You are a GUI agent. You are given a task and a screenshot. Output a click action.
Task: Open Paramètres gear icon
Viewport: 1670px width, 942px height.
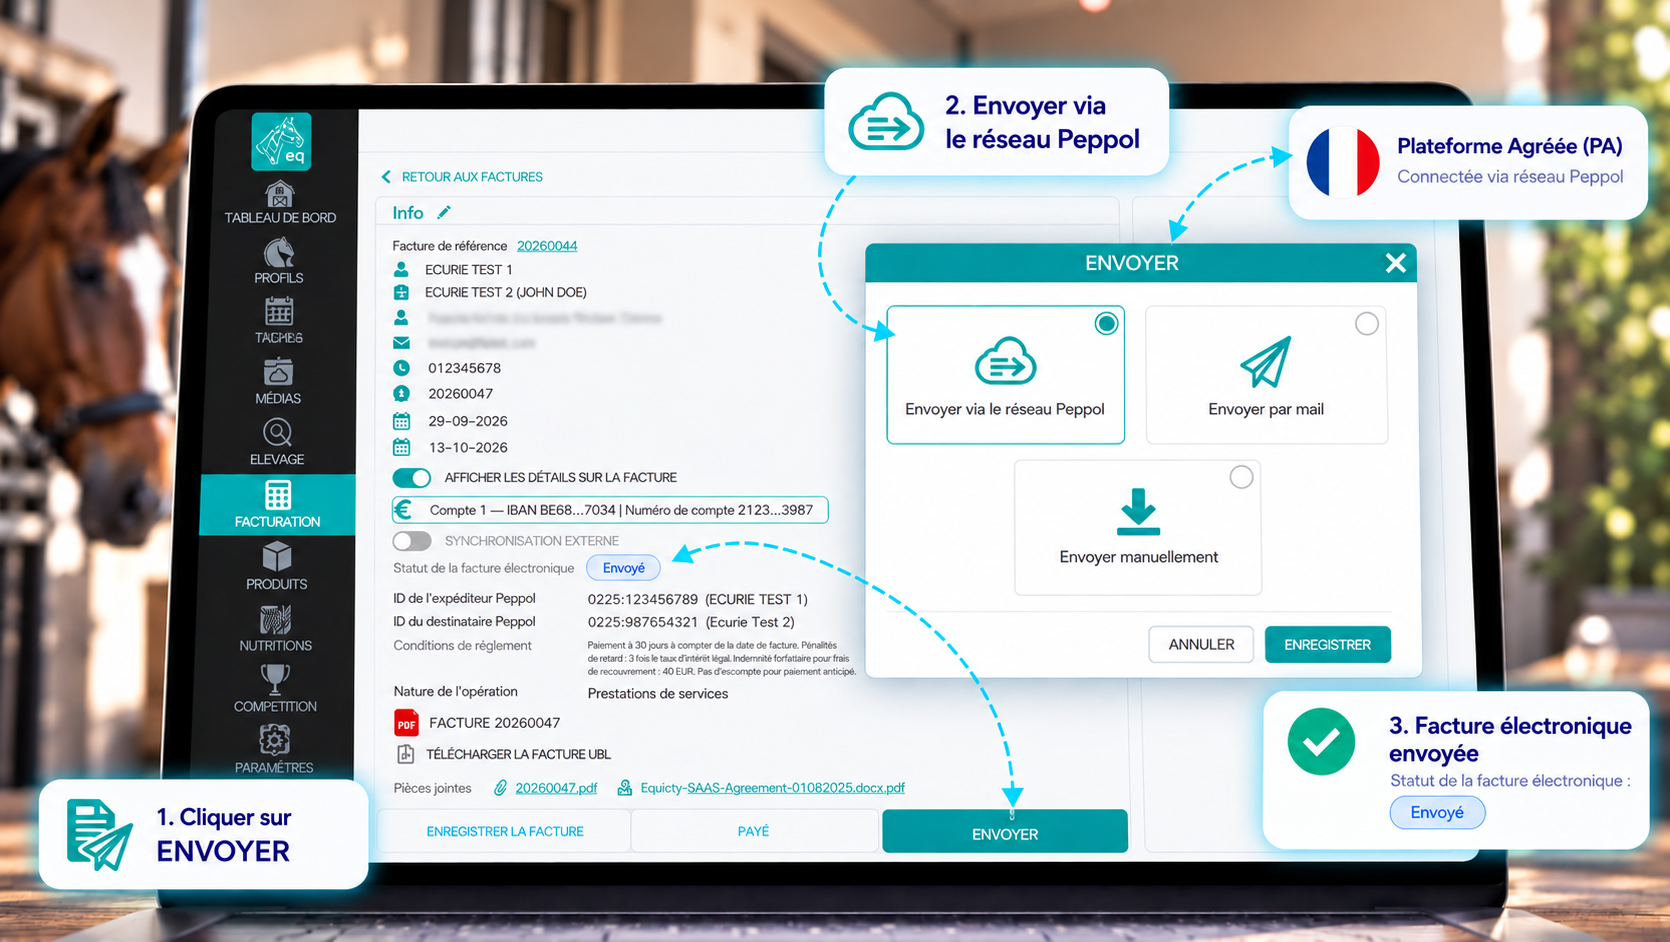[274, 740]
